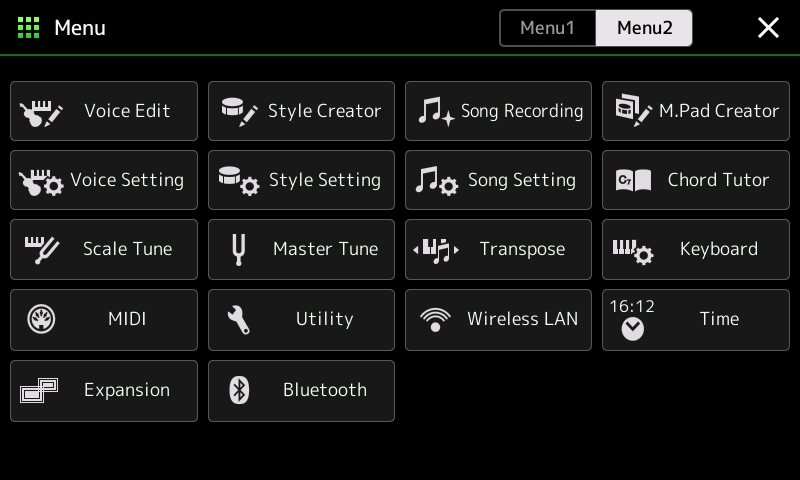Viewport: 800px width, 480px height.
Task: Open the Expansion menu button
Action: [x=104, y=391]
